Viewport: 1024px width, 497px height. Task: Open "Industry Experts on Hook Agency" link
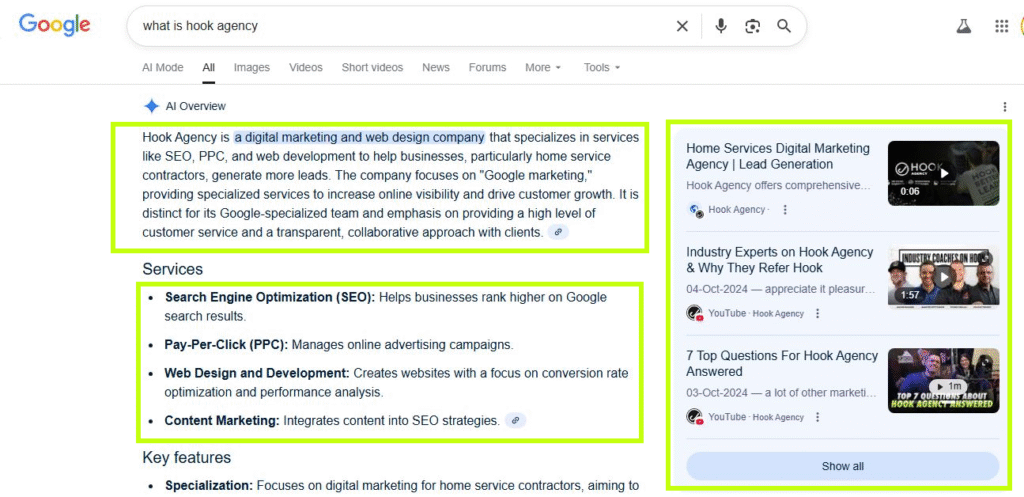pyautogui.click(x=779, y=260)
